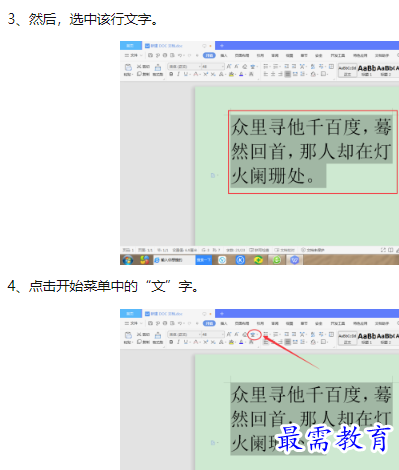Click sort icon in step 3 screenshot ribbon
This screenshot has height=470, width=399.
313,66
